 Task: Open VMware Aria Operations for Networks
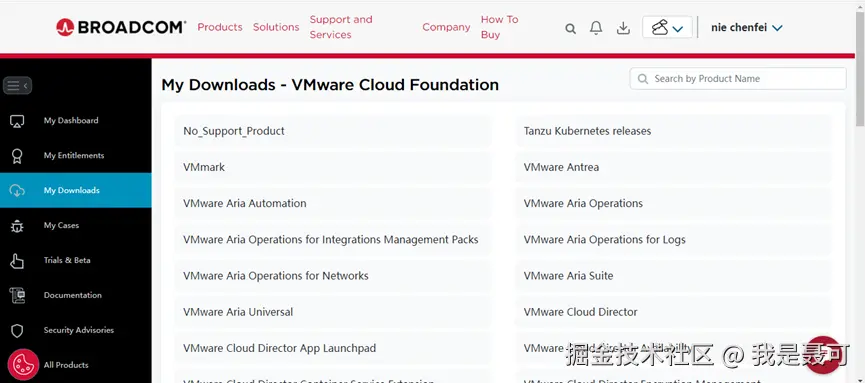333,276
